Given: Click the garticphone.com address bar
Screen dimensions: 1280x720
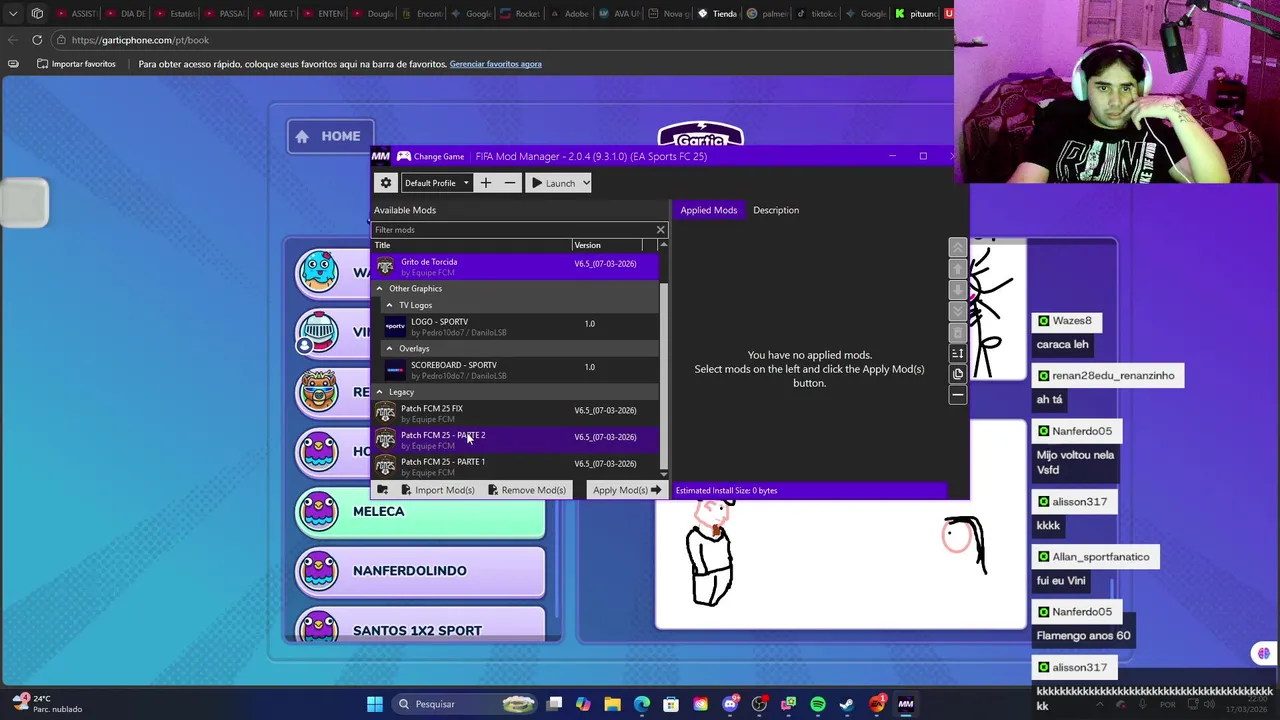Looking at the screenshot, I should [500, 40].
